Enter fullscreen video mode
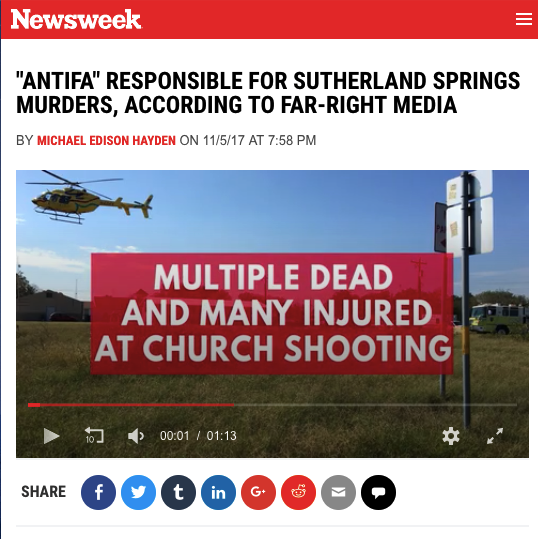538x539 pixels. pyautogui.click(x=495, y=436)
